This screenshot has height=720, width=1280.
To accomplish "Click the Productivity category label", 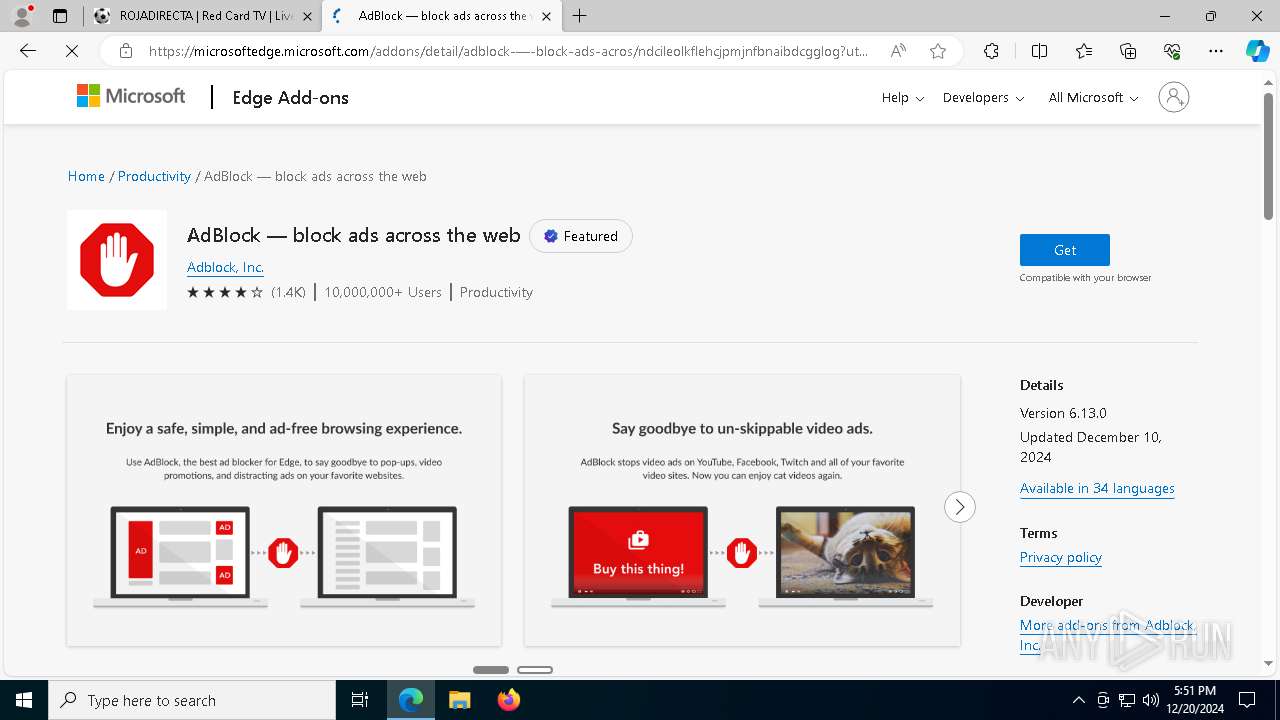I will click(496, 292).
